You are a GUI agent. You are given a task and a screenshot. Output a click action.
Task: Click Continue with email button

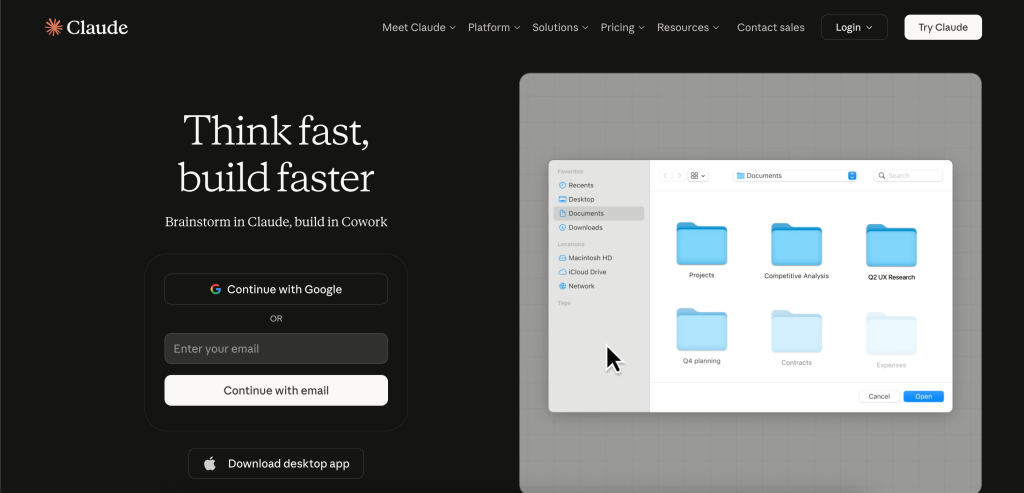pos(276,390)
